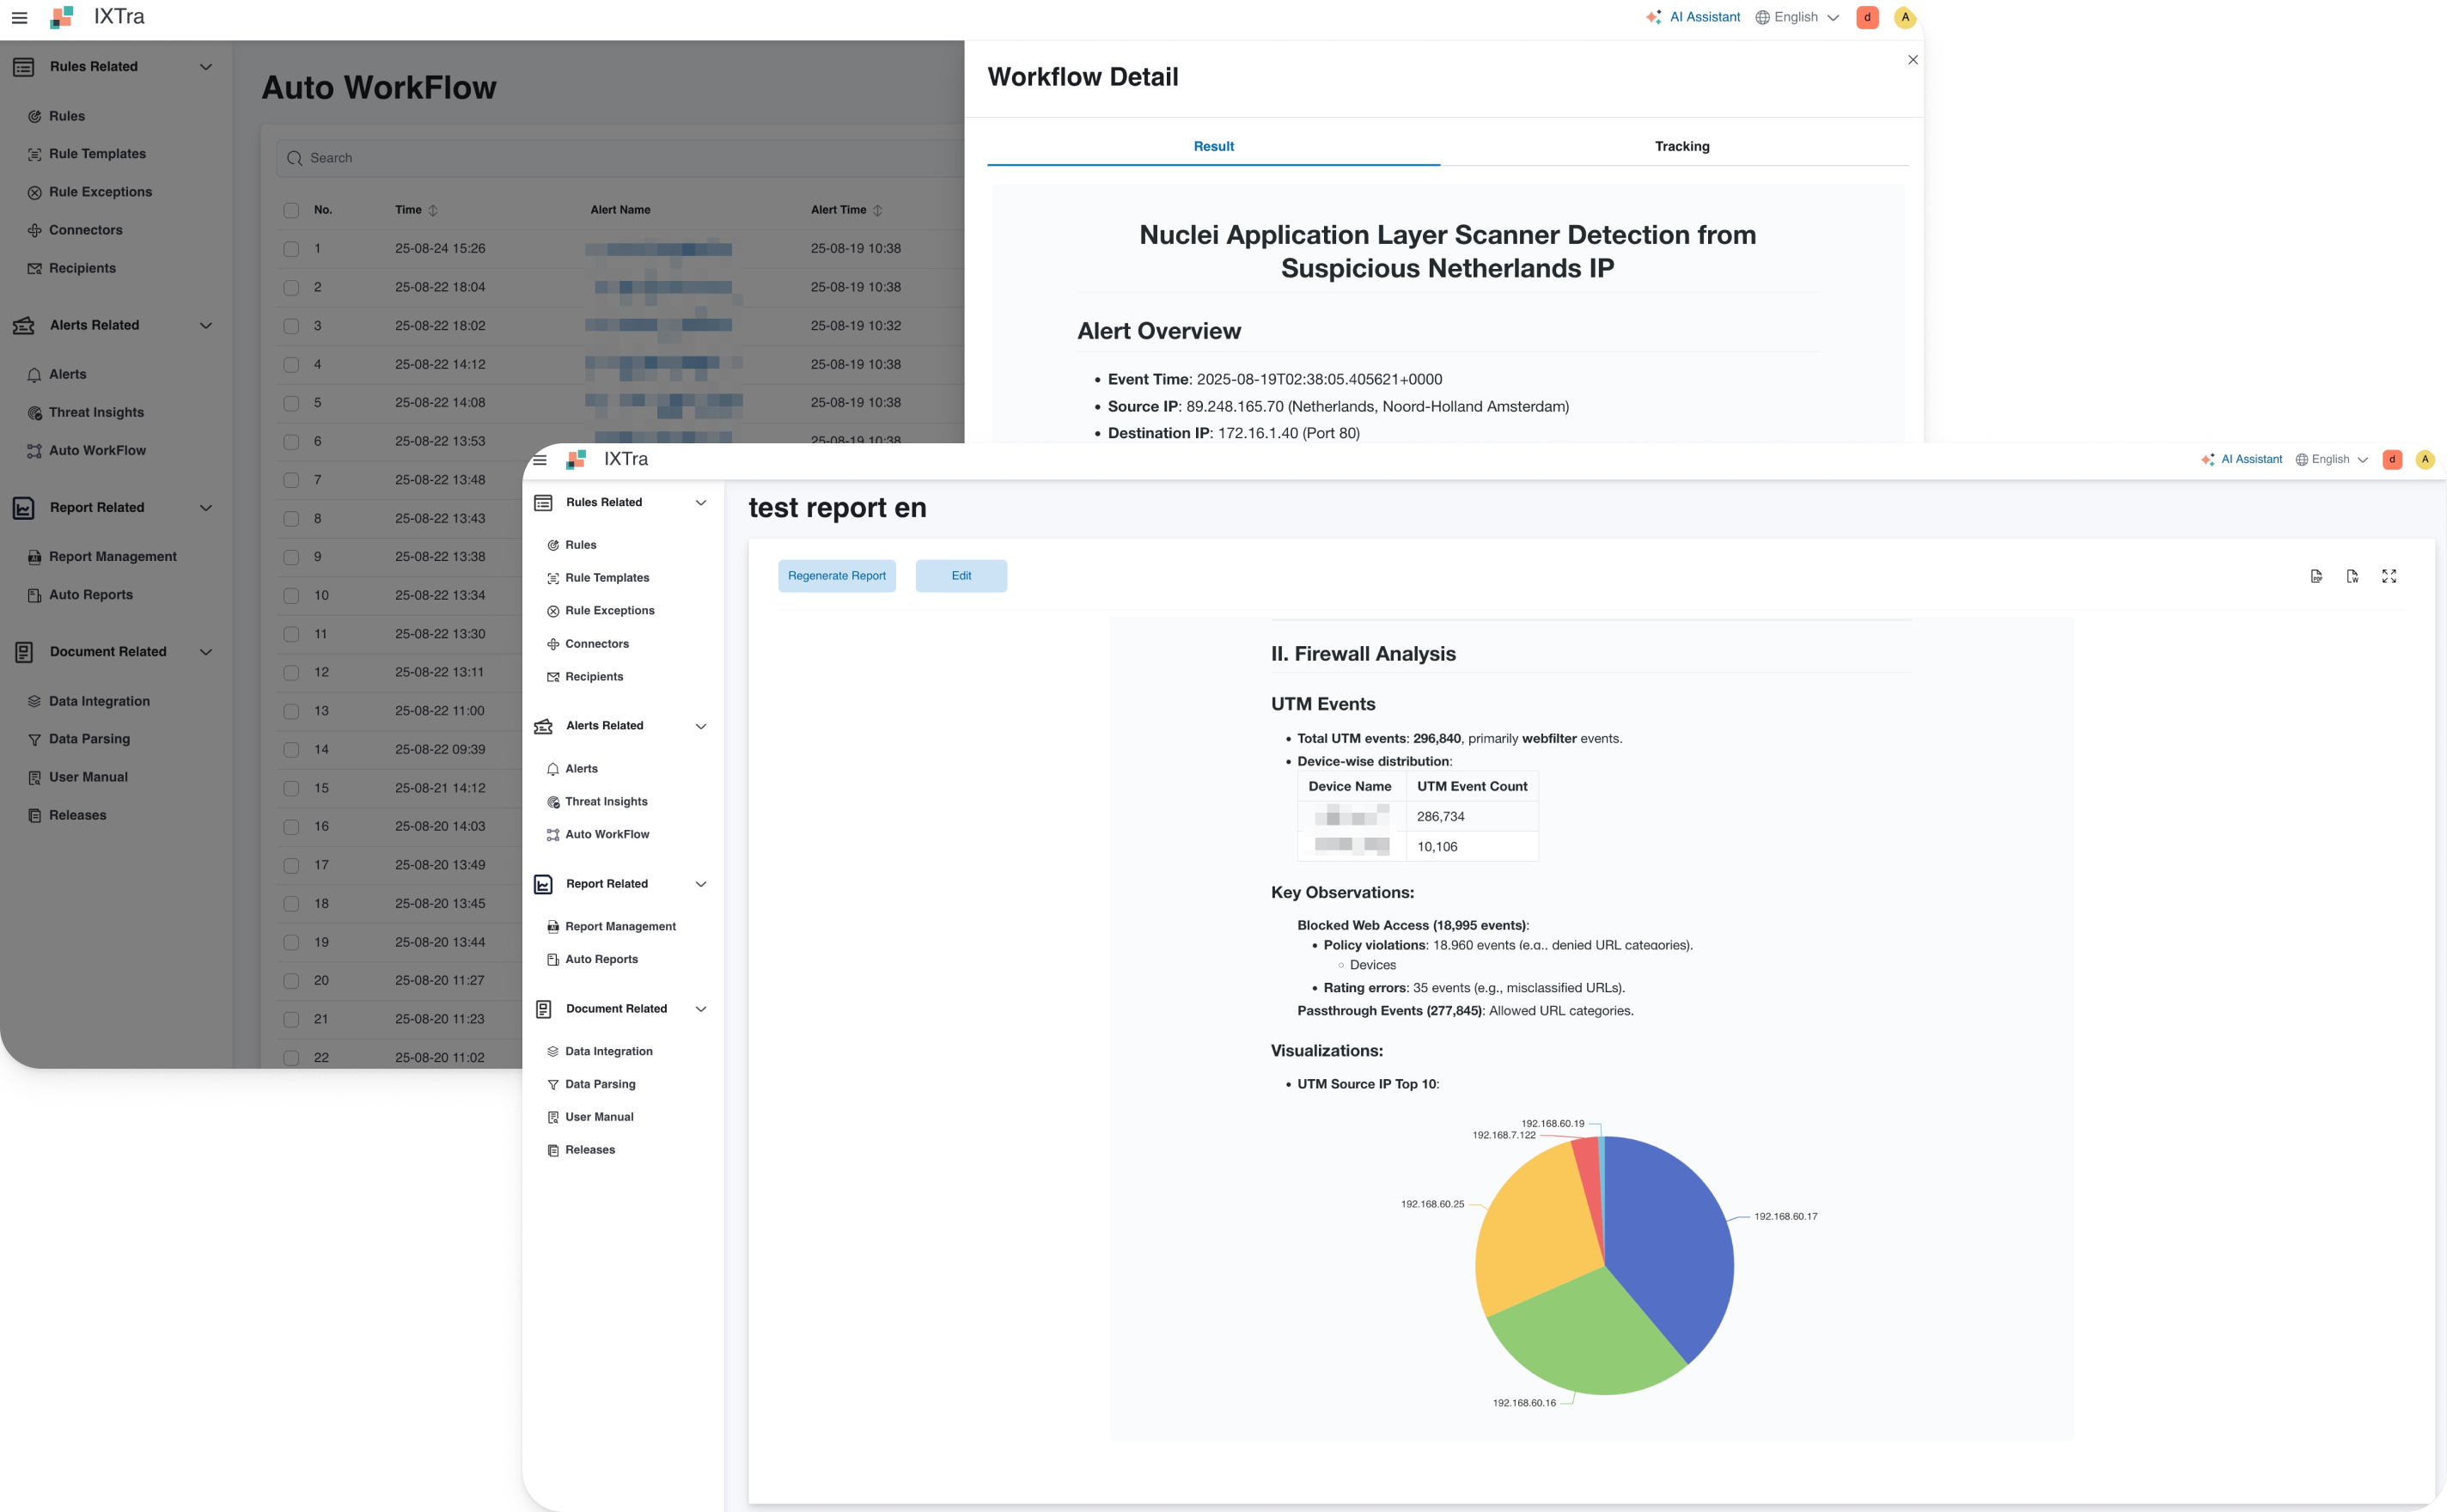Sort the workflow list by Alert Time
2447x1512 pixels.
[877, 211]
